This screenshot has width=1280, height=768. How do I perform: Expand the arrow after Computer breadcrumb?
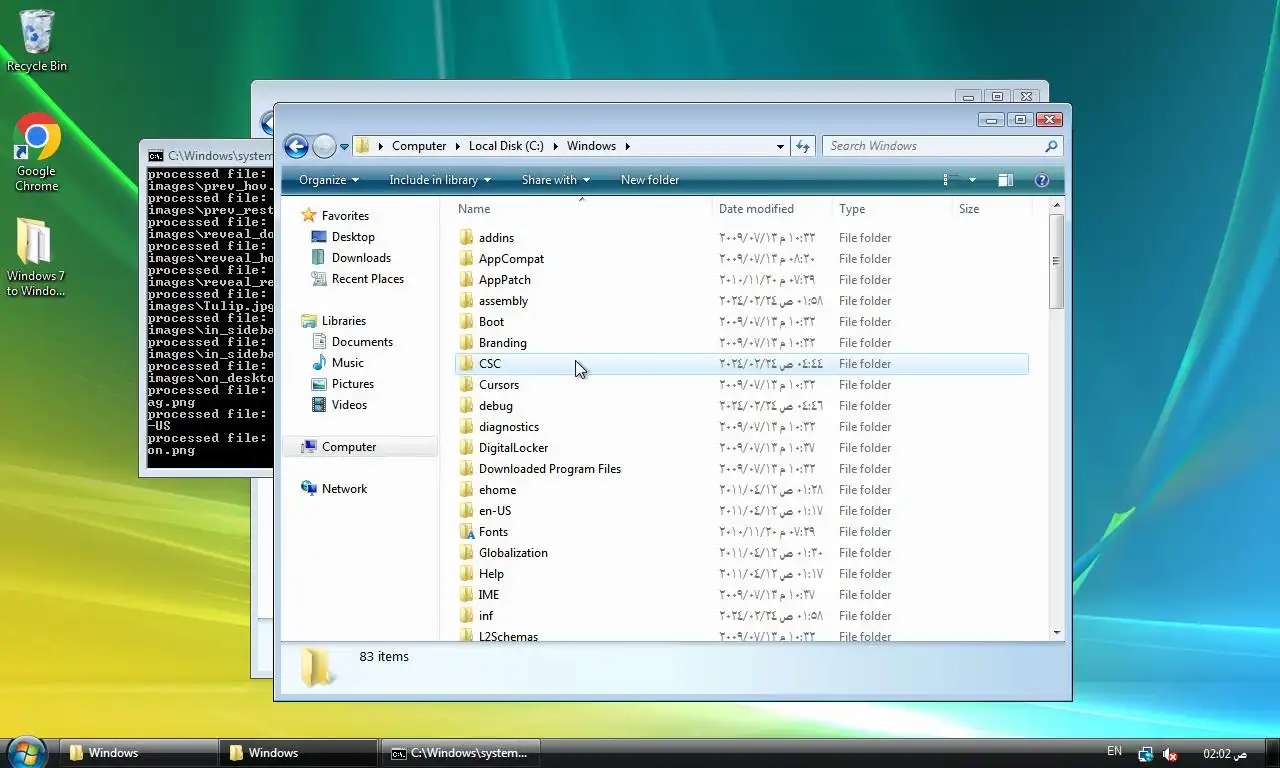tap(457, 146)
